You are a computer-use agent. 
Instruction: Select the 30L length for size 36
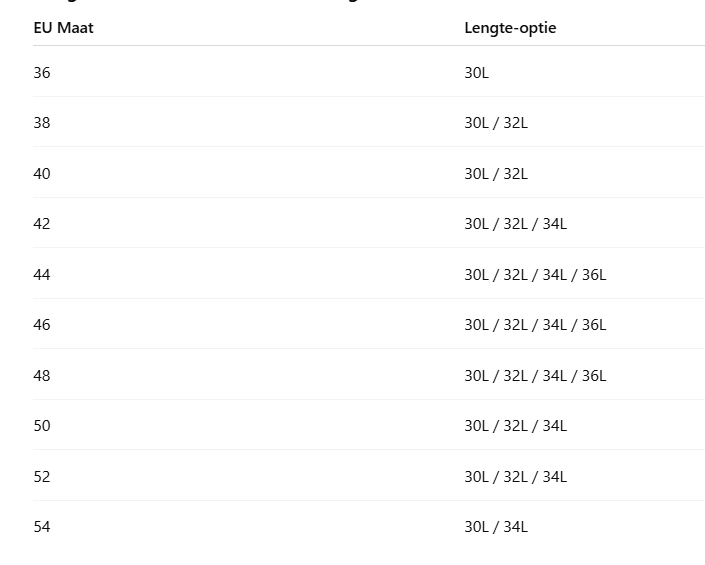(x=477, y=72)
